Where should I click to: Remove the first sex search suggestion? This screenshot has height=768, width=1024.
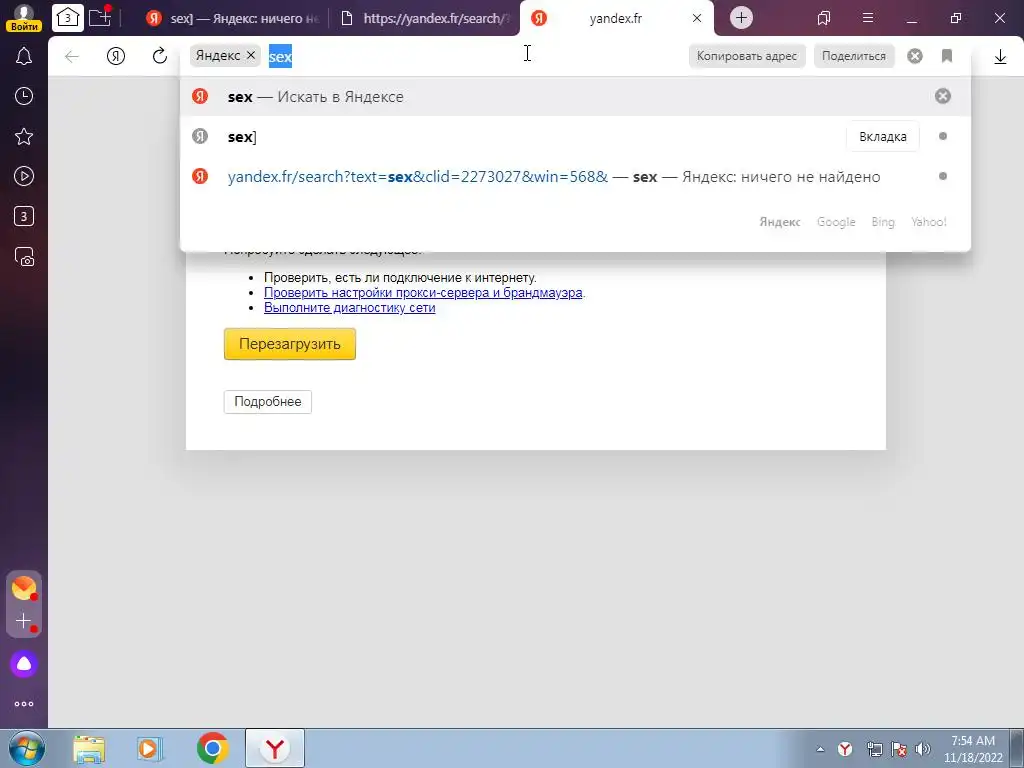pyautogui.click(x=942, y=97)
